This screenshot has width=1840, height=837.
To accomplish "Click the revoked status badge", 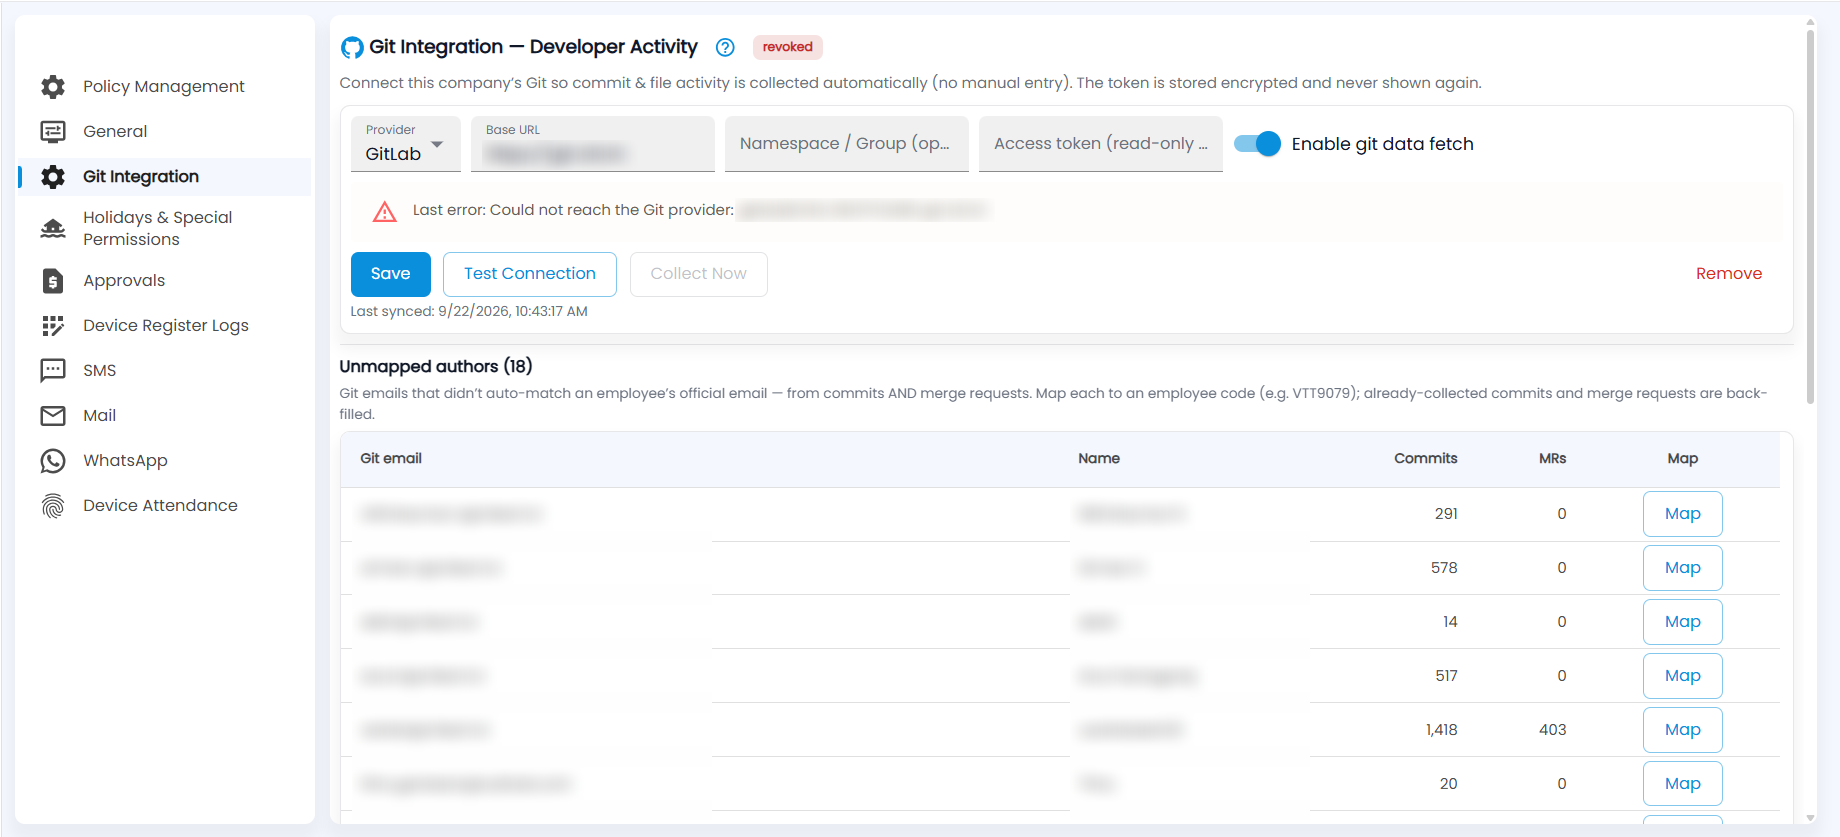I will [x=788, y=47].
